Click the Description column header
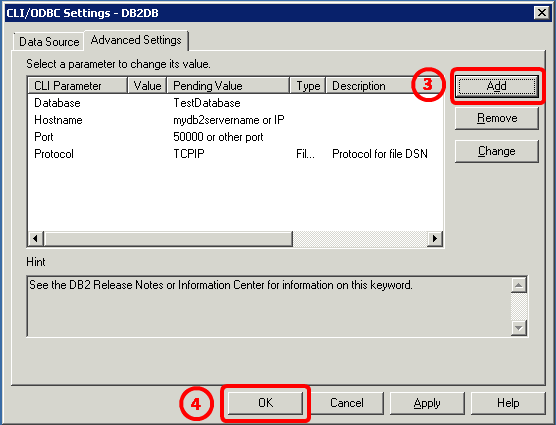556x425 pixels. tap(384, 86)
